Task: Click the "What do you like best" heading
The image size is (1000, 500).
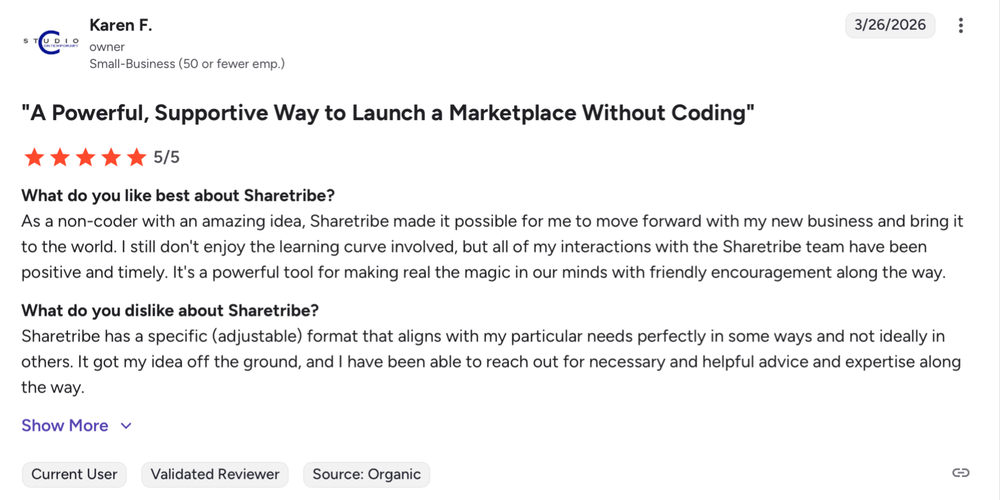Action: tap(178, 195)
